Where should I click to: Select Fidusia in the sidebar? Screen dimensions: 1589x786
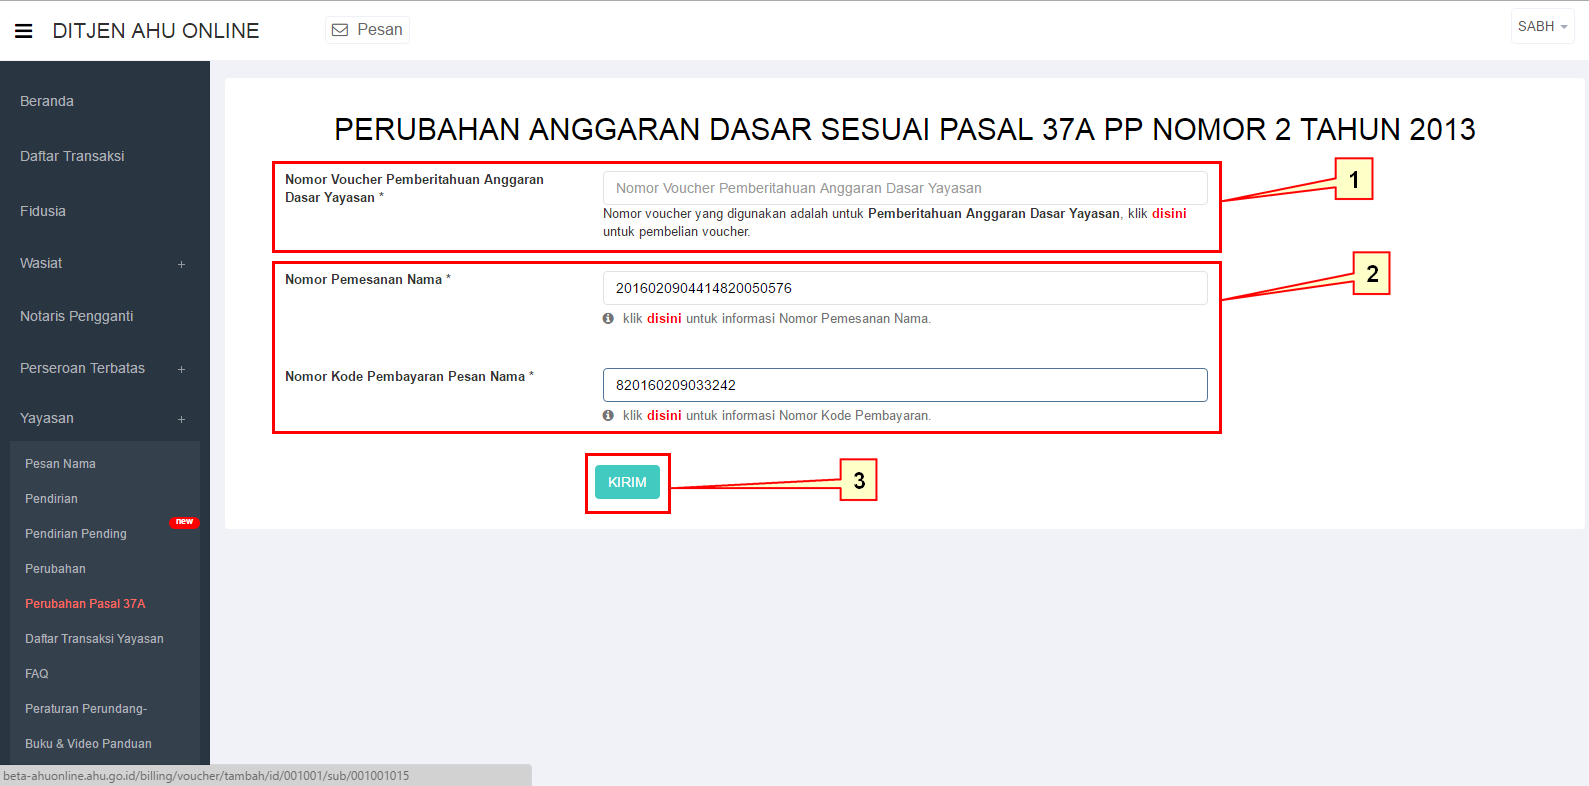click(43, 211)
